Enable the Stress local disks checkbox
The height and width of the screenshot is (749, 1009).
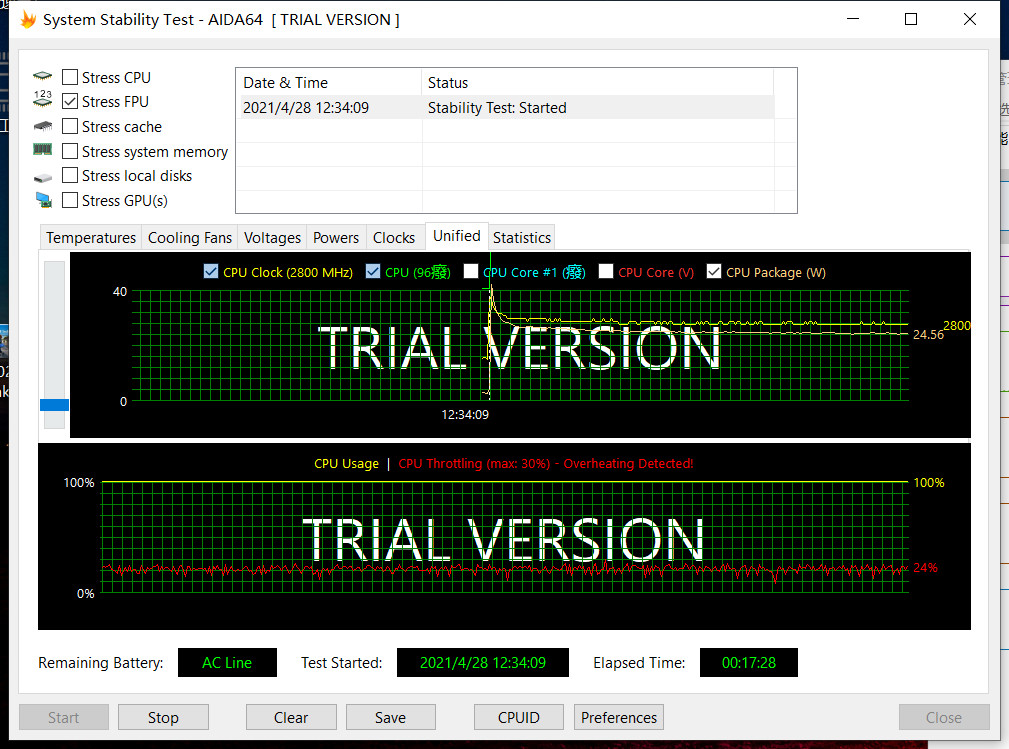pyautogui.click(x=69, y=176)
